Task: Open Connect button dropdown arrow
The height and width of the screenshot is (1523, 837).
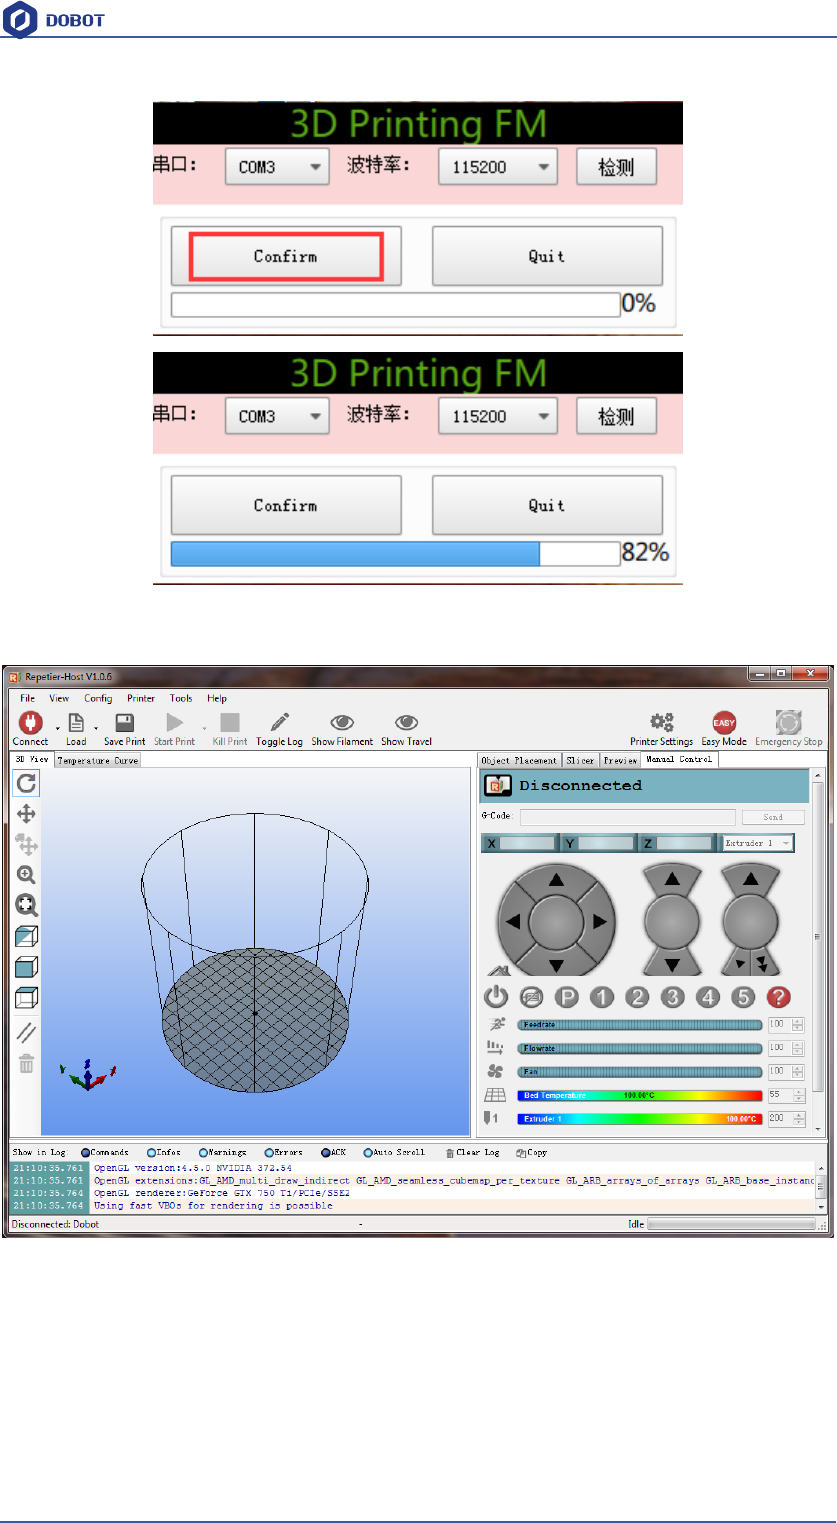Action: coord(57,727)
